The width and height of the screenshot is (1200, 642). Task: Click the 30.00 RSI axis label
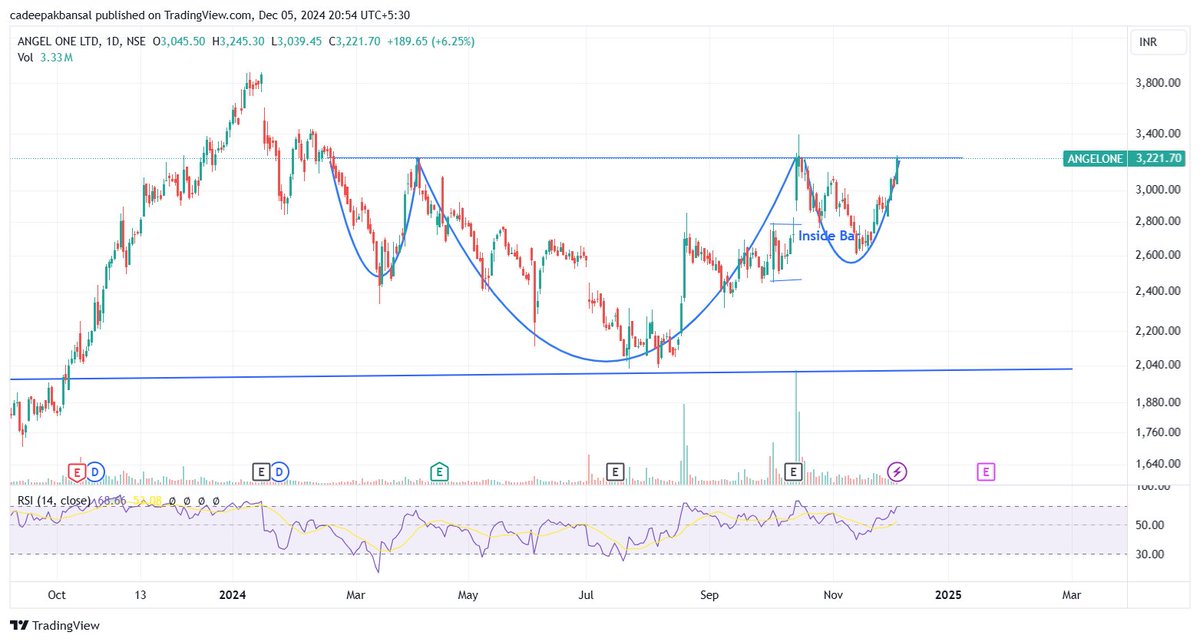(1149, 554)
